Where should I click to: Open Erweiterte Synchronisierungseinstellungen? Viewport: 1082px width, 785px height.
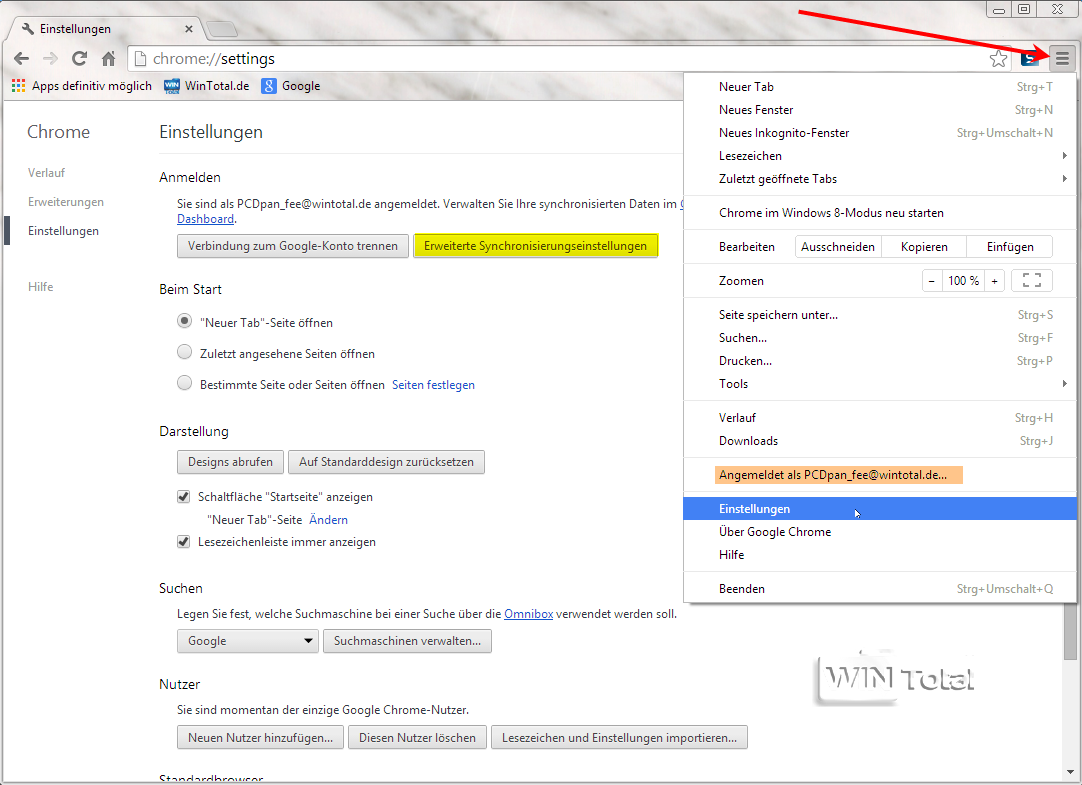pyautogui.click(x=535, y=246)
